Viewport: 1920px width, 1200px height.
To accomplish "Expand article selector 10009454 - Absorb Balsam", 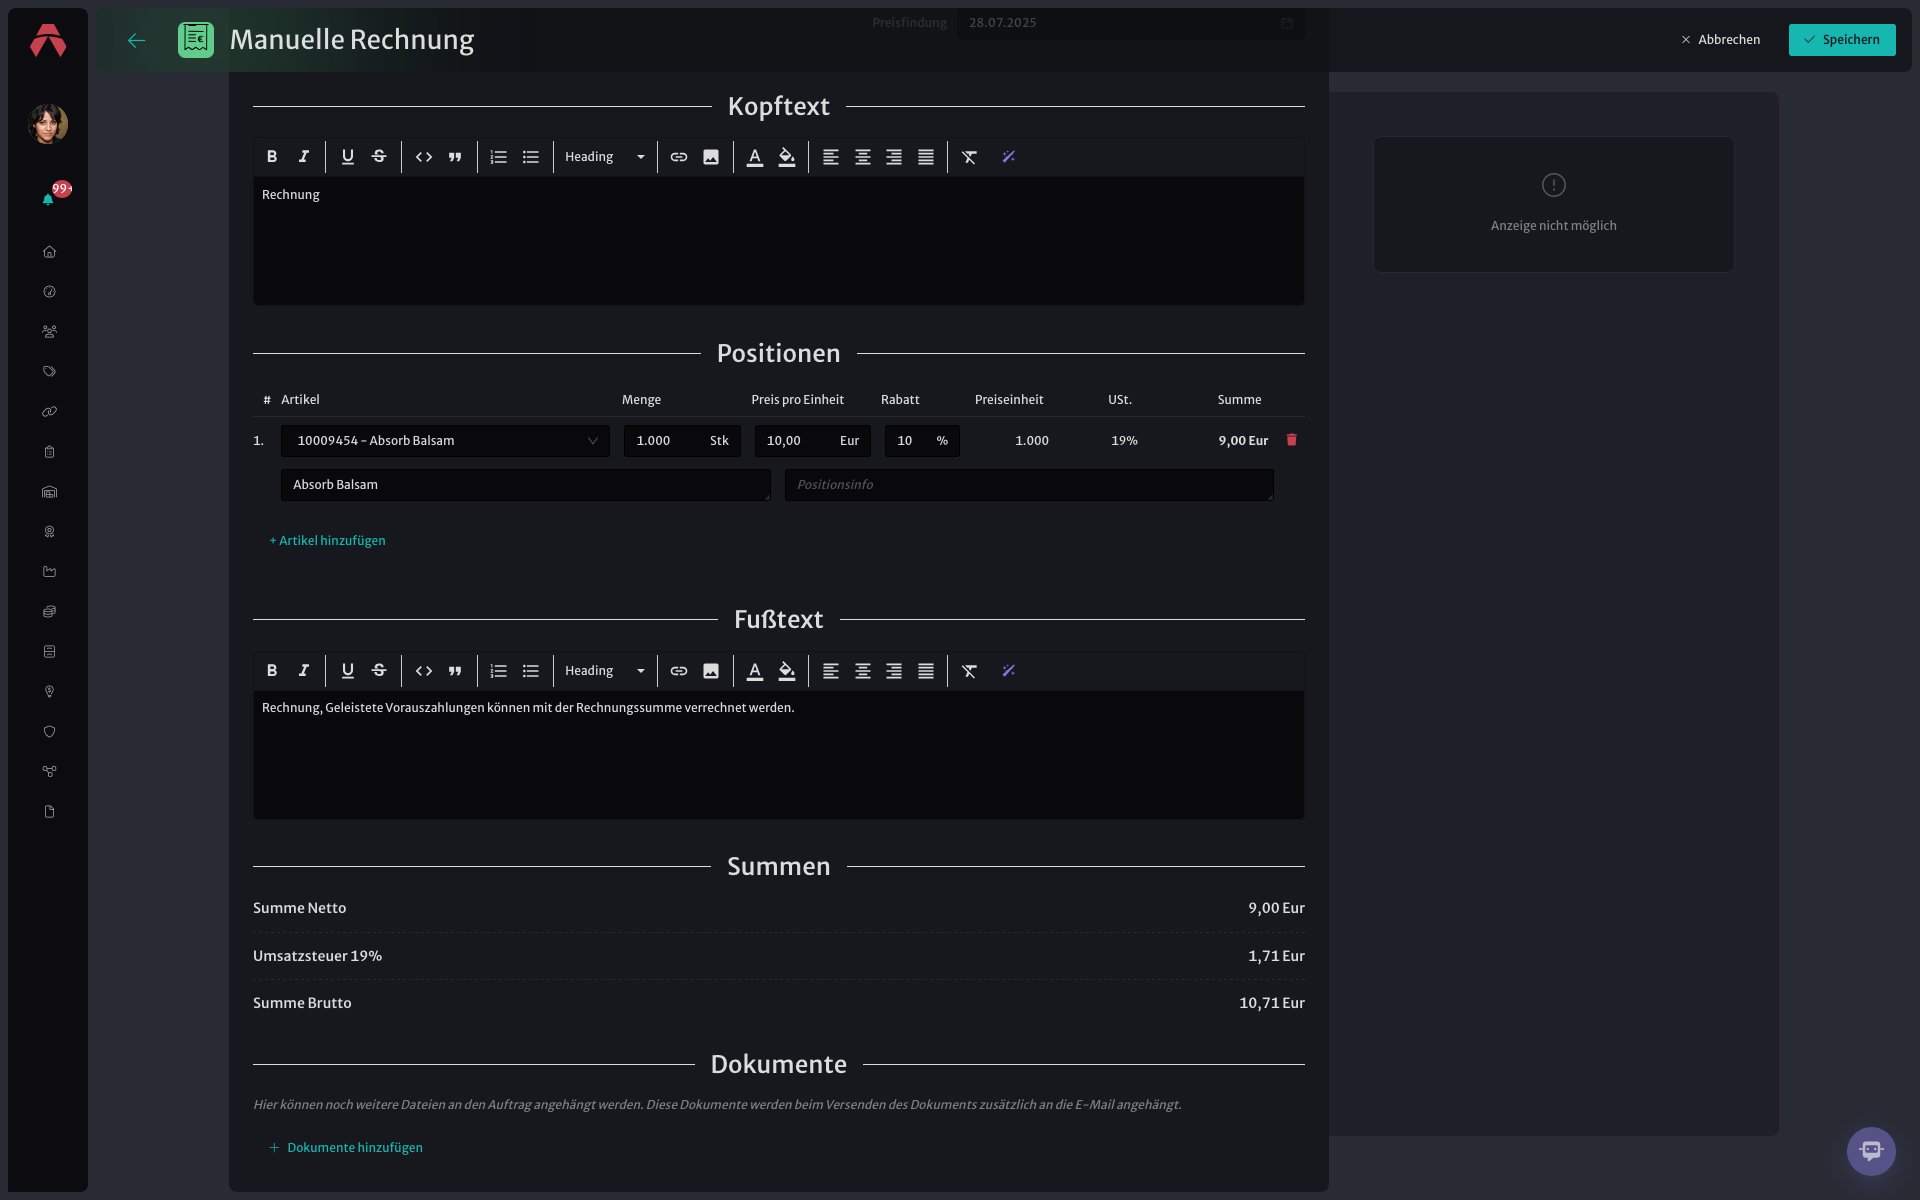I will tap(445, 441).
